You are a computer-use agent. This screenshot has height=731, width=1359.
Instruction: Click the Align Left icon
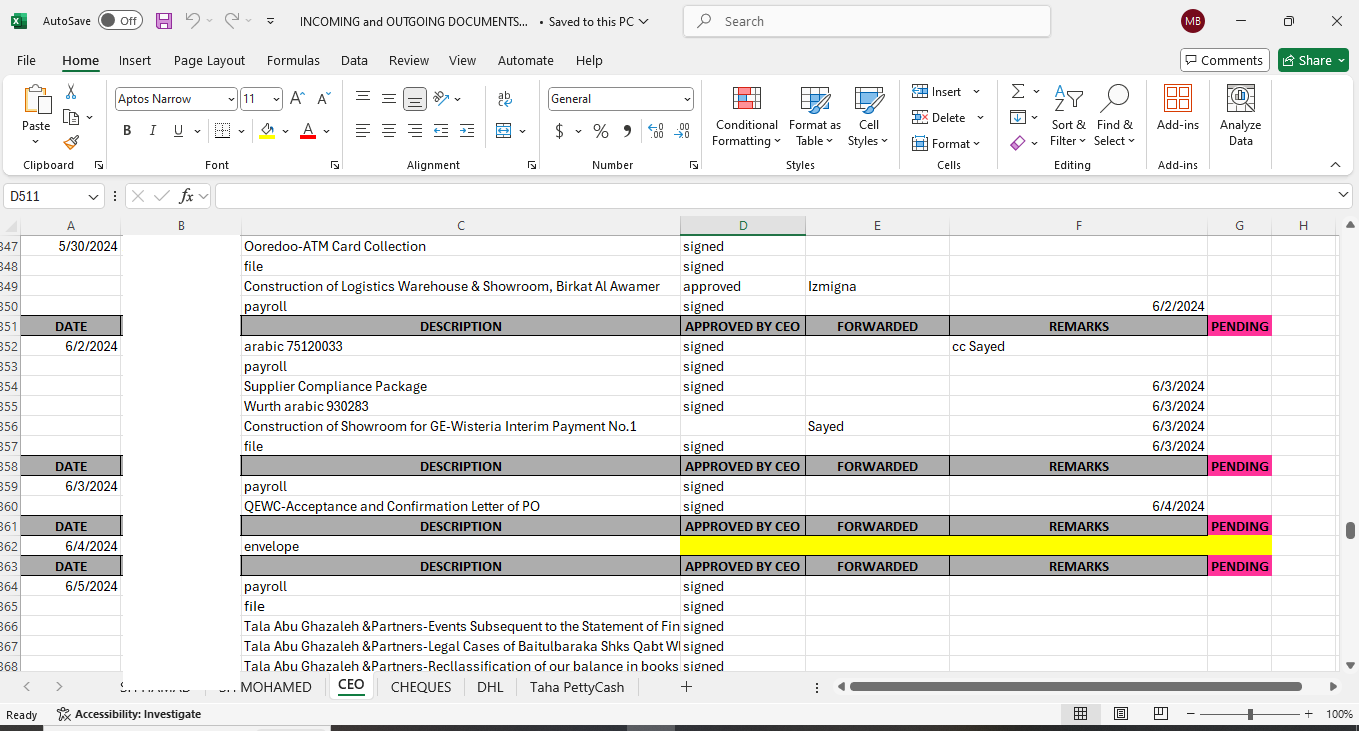[x=363, y=131]
